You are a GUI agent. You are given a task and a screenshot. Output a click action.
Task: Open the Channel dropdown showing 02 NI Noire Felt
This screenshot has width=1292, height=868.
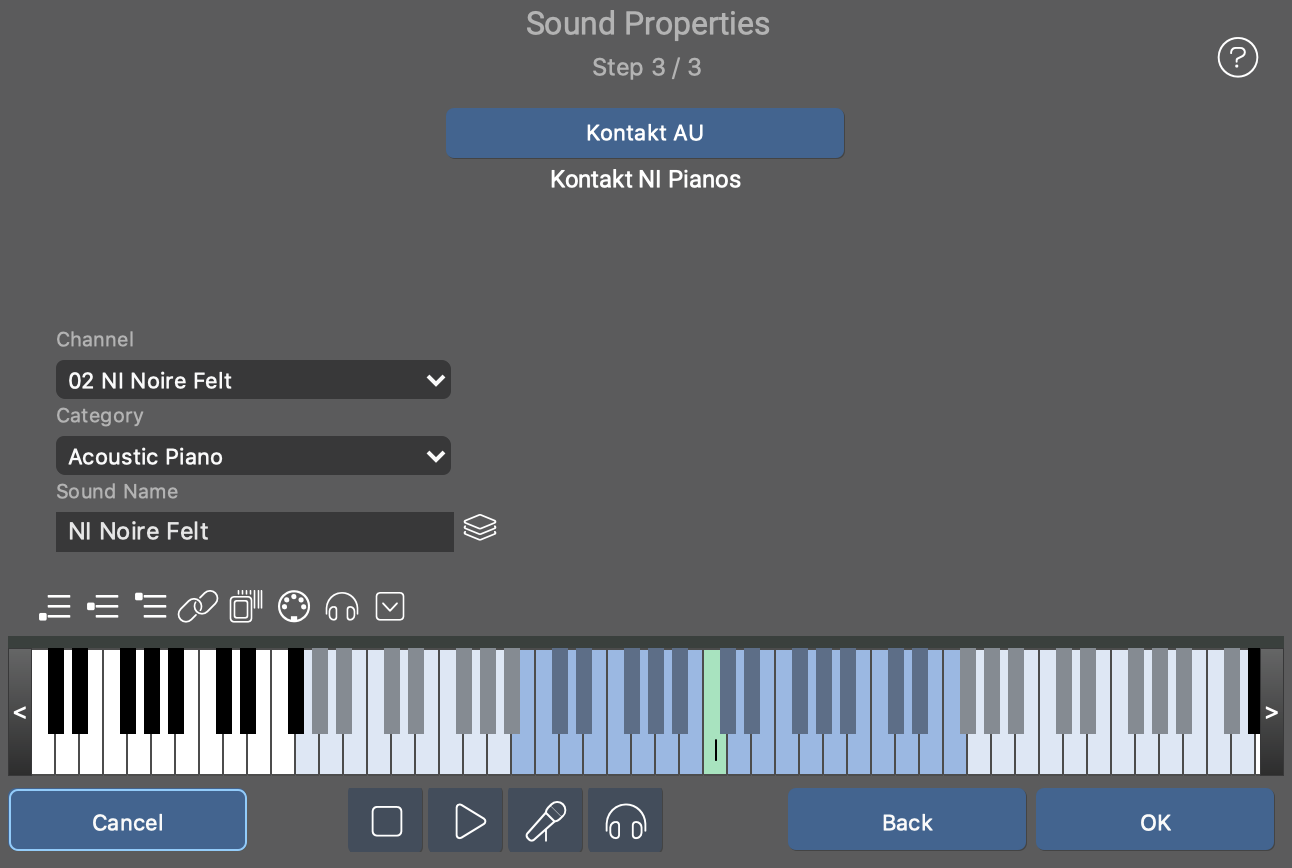click(253, 380)
